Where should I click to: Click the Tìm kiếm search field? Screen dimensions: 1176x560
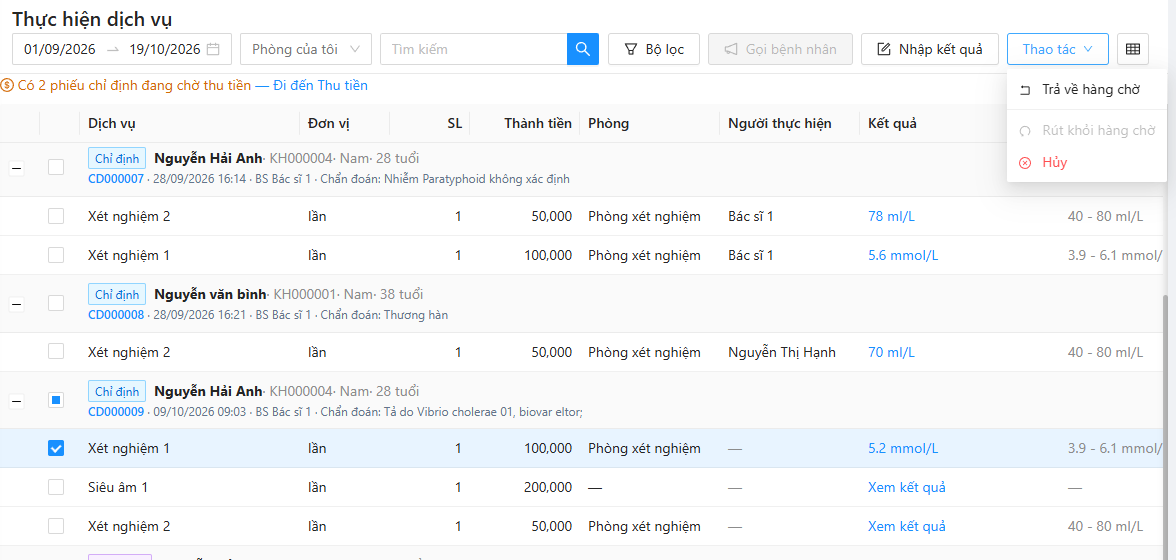point(473,49)
